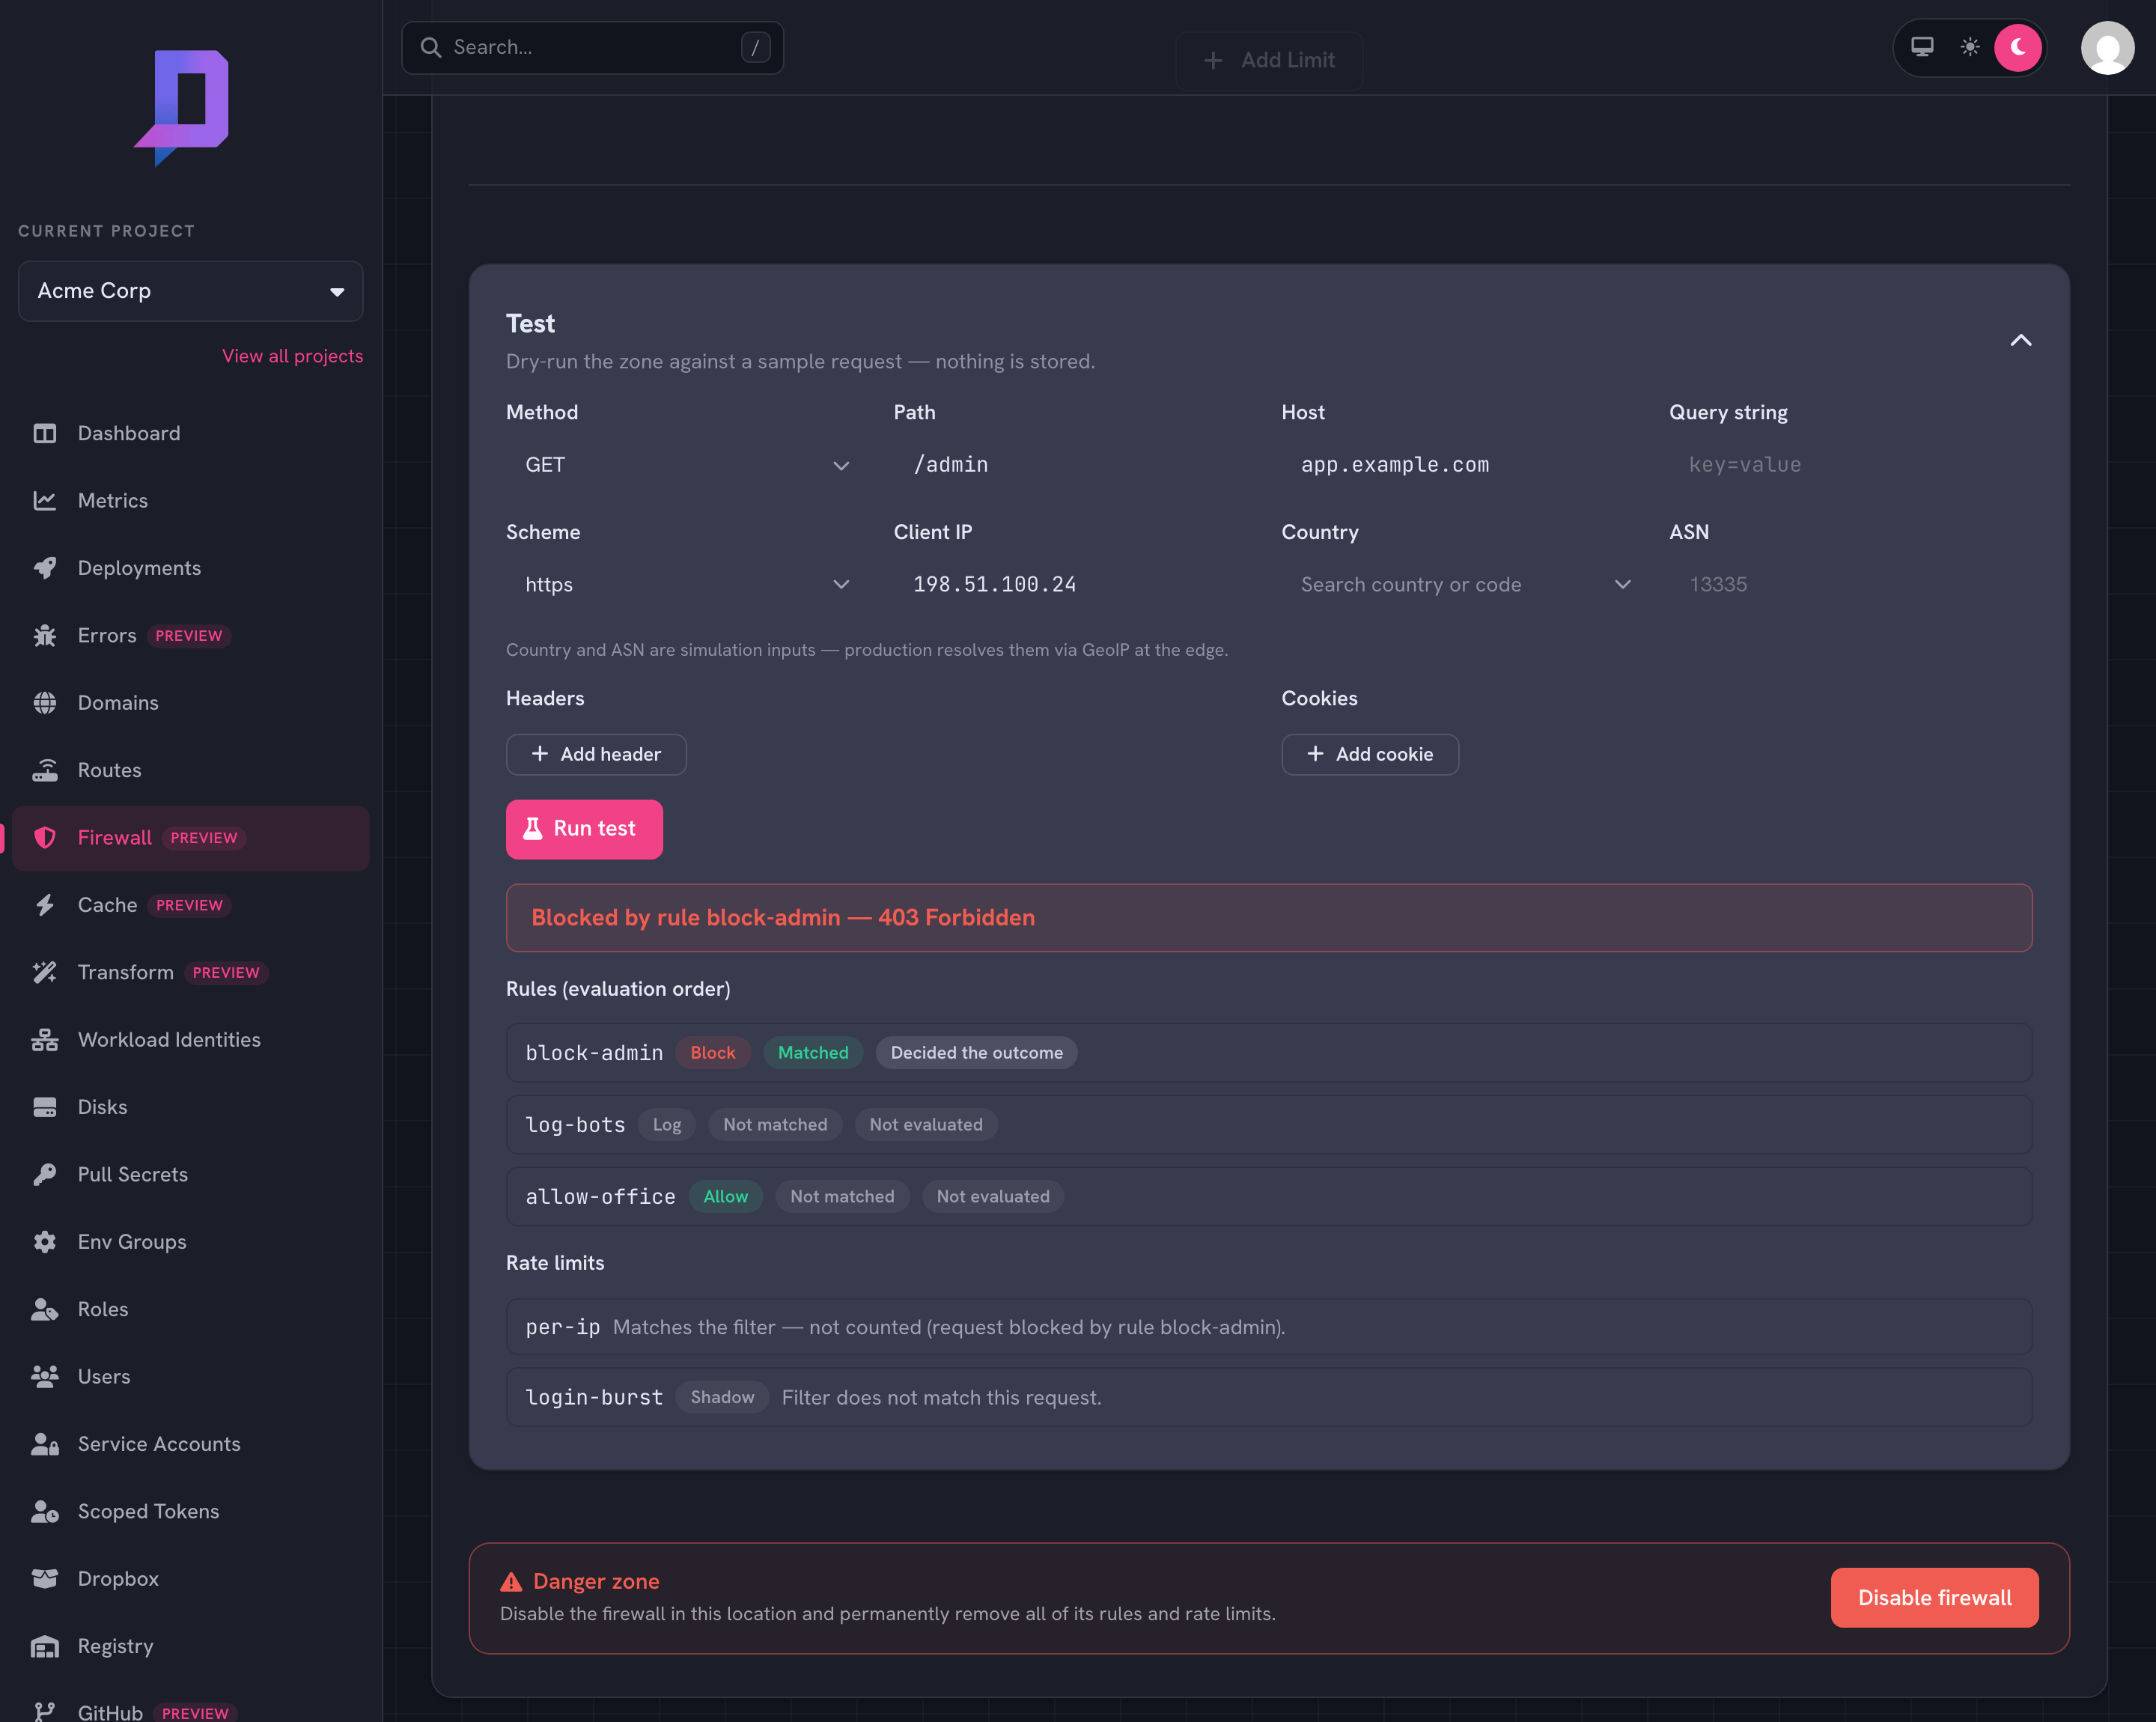Image resolution: width=2156 pixels, height=1722 pixels.
Task: Click the Transform magic wand icon
Action: click(x=45, y=972)
